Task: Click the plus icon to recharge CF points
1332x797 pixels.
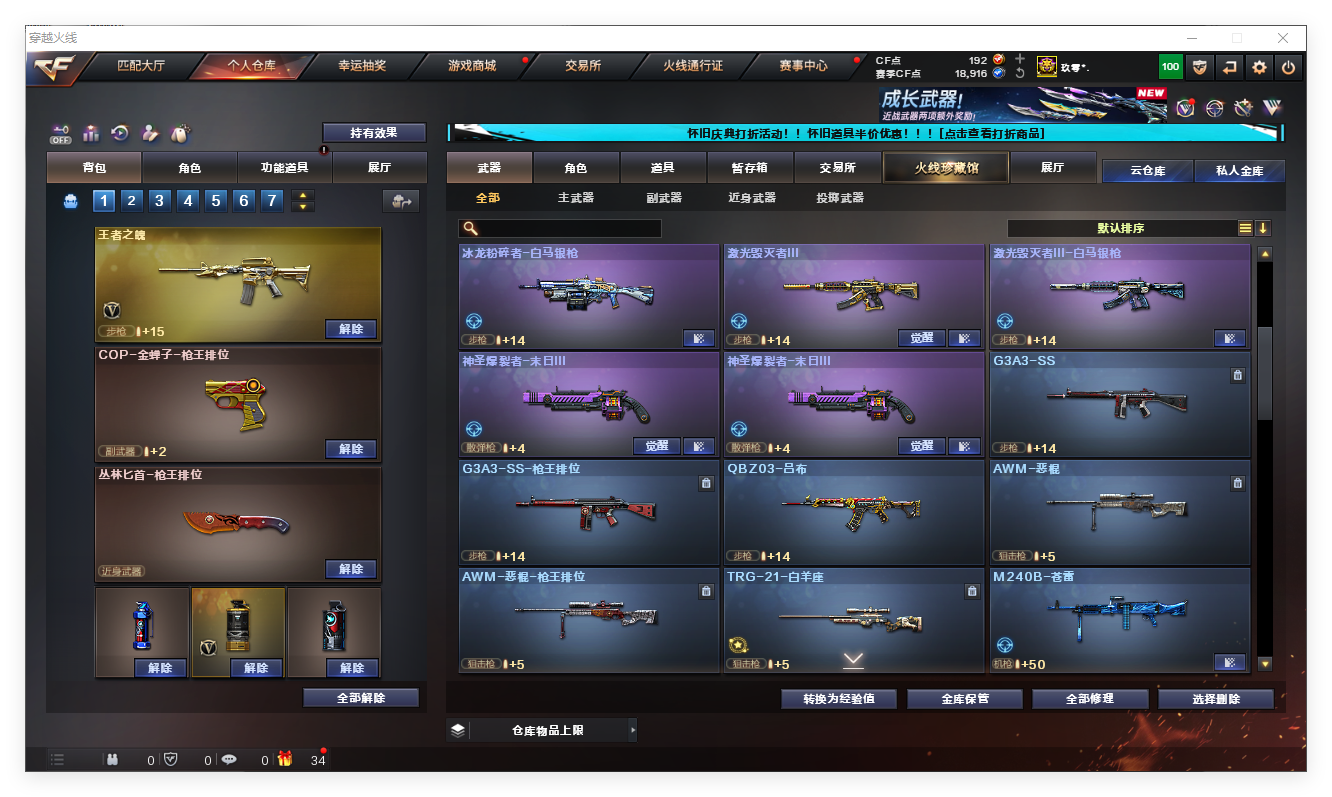Action: point(1019,59)
